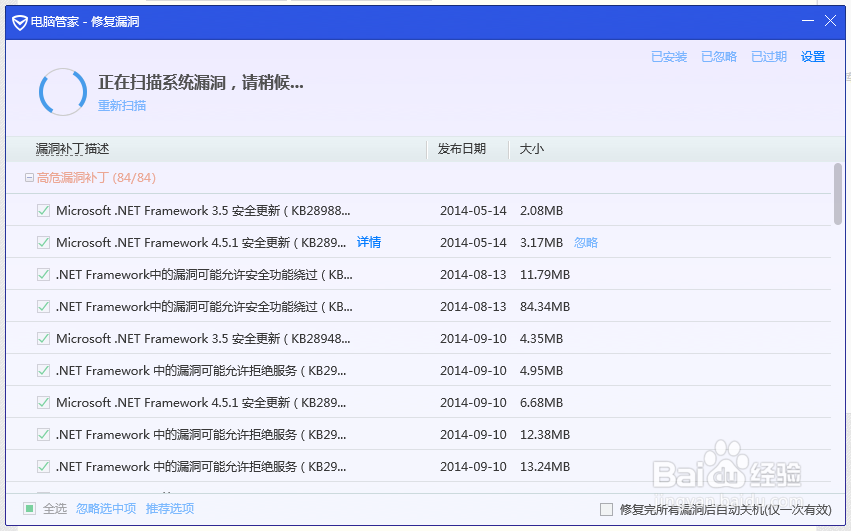This screenshot has height=531, width=851.
Task: Click the 12.38MB size value
Action: point(545,434)
